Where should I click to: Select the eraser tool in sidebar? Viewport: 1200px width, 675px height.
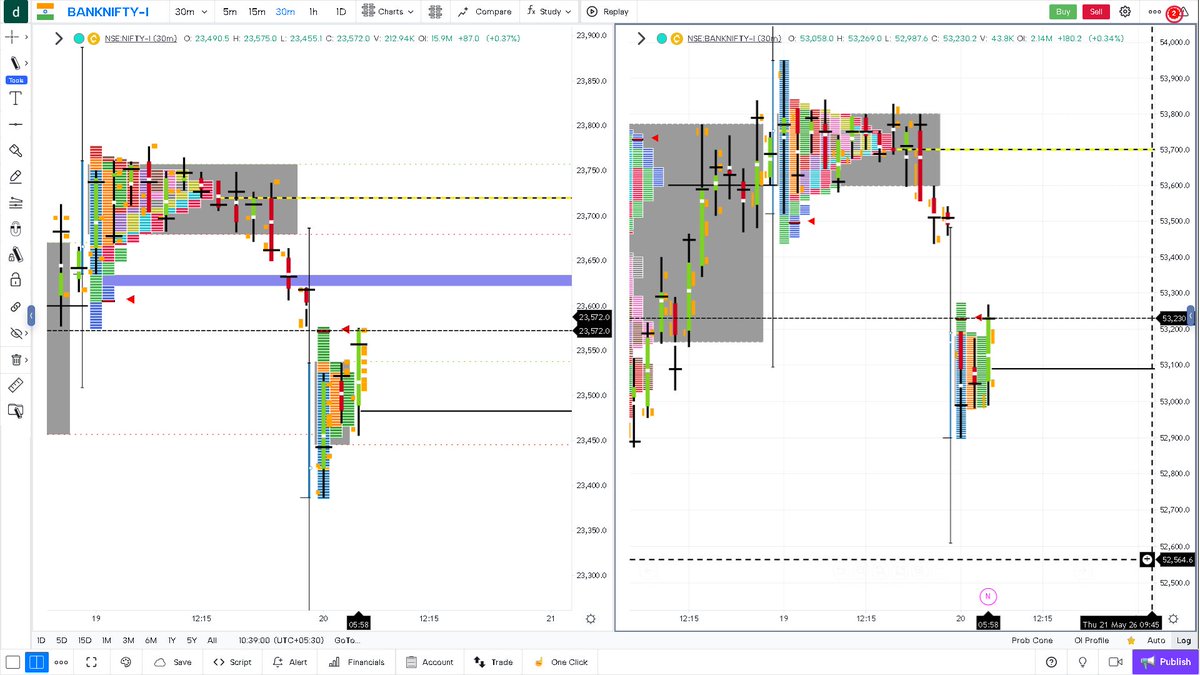(15, 176)
